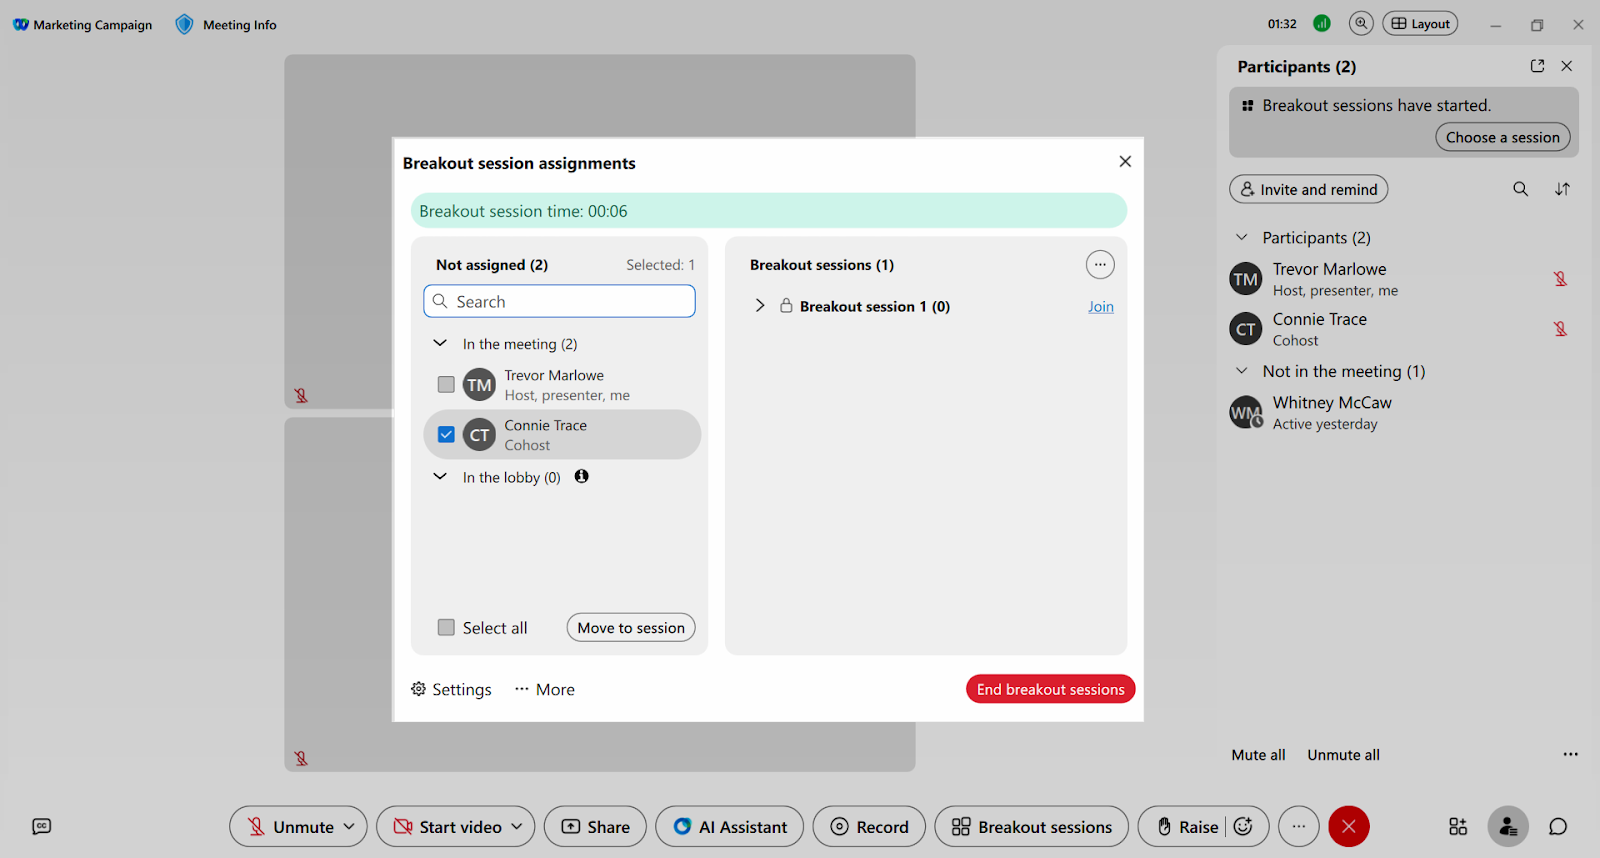The image size is (1600, 858).
Task: Join Breakout session 1 link
Action: point(1100,307)
